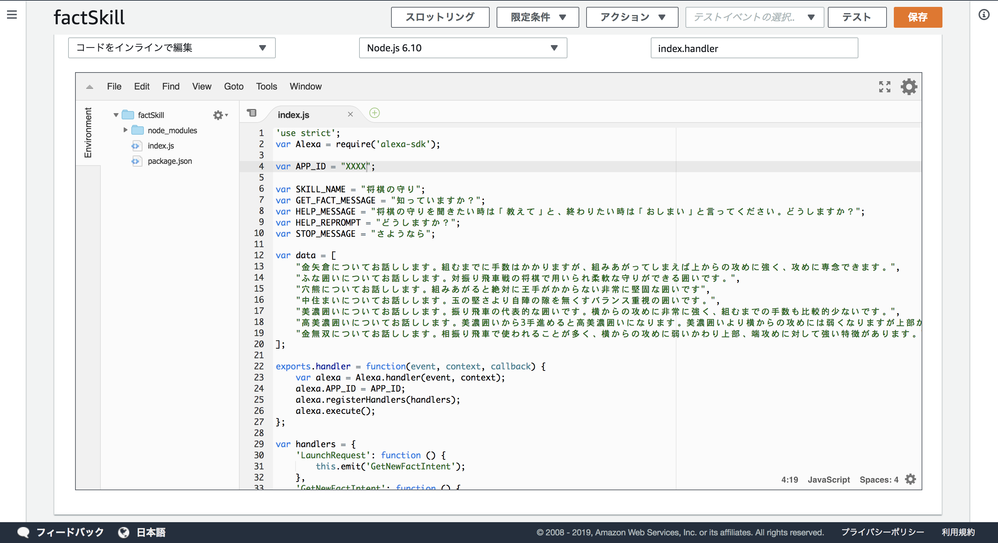Click the exports.handler code line
Screen dimensions: 998x543
(x=411, y=366)
